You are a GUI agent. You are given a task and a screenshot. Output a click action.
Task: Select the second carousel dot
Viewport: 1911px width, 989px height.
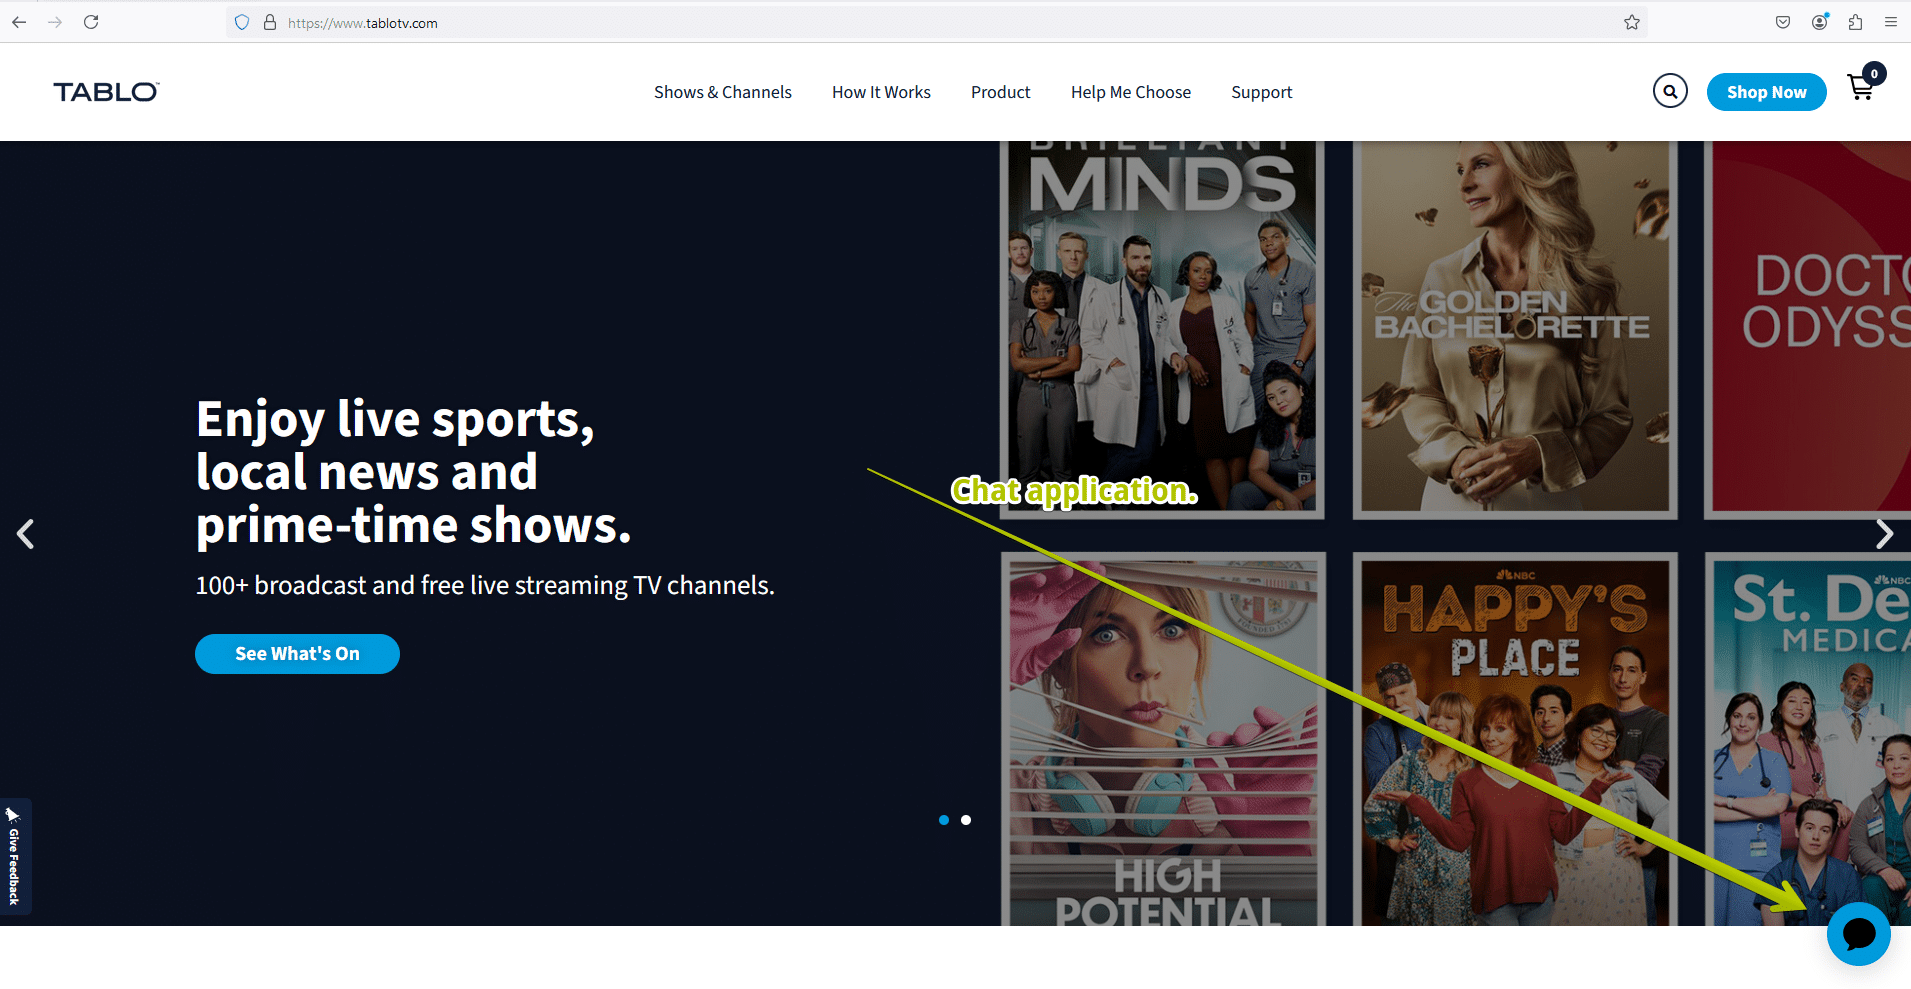click(x=966, y=819)
